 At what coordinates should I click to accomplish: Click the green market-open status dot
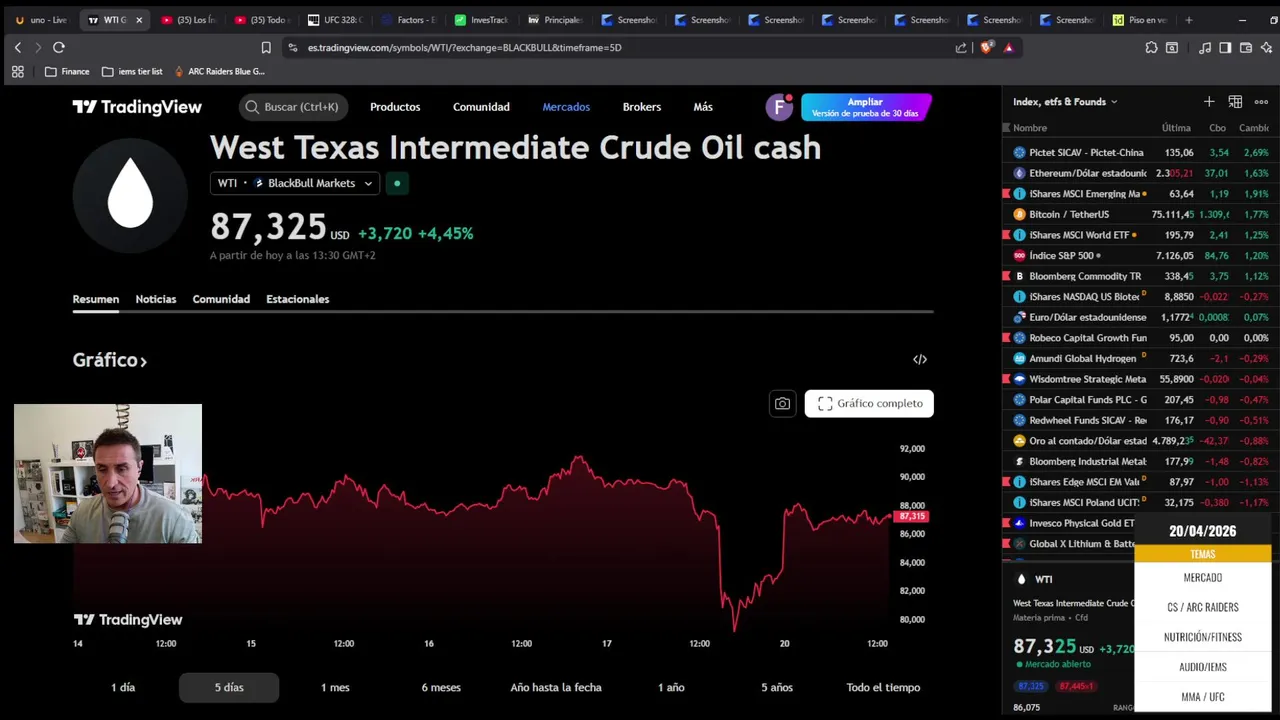click(397, 183)
